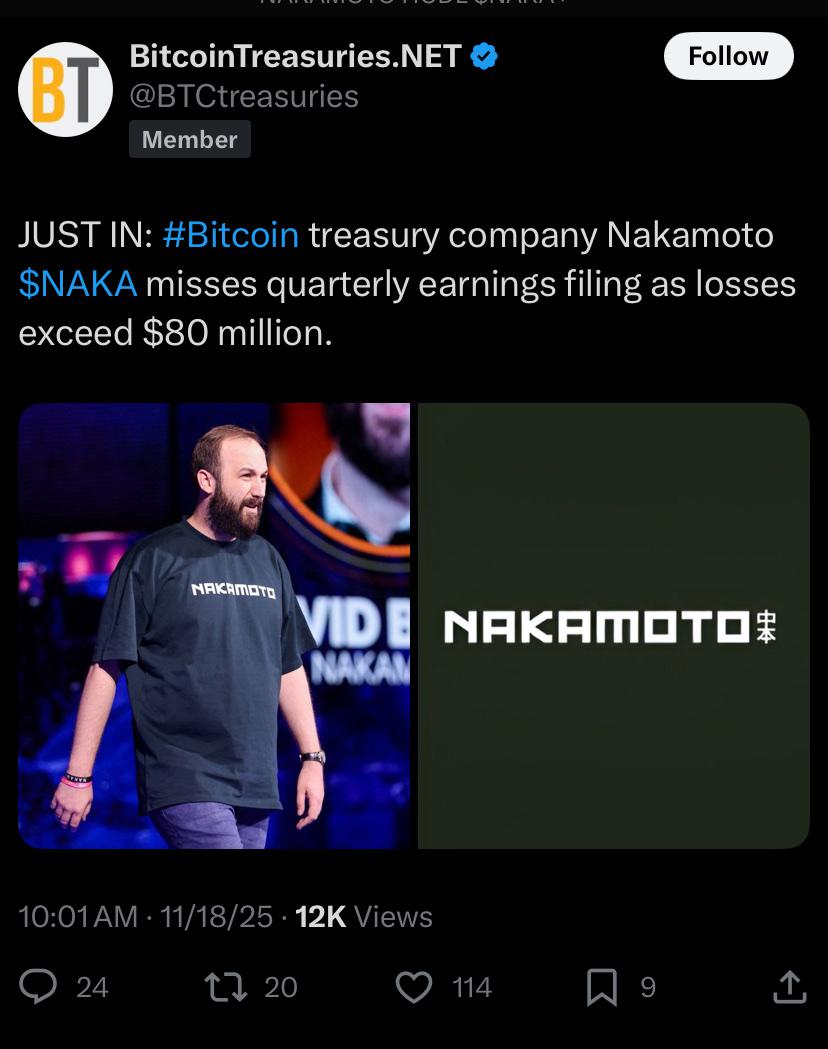Screen dimensions: 828x1049
Task: Tap the reply speech bubble icon
Action: click(x=39, y=987)
